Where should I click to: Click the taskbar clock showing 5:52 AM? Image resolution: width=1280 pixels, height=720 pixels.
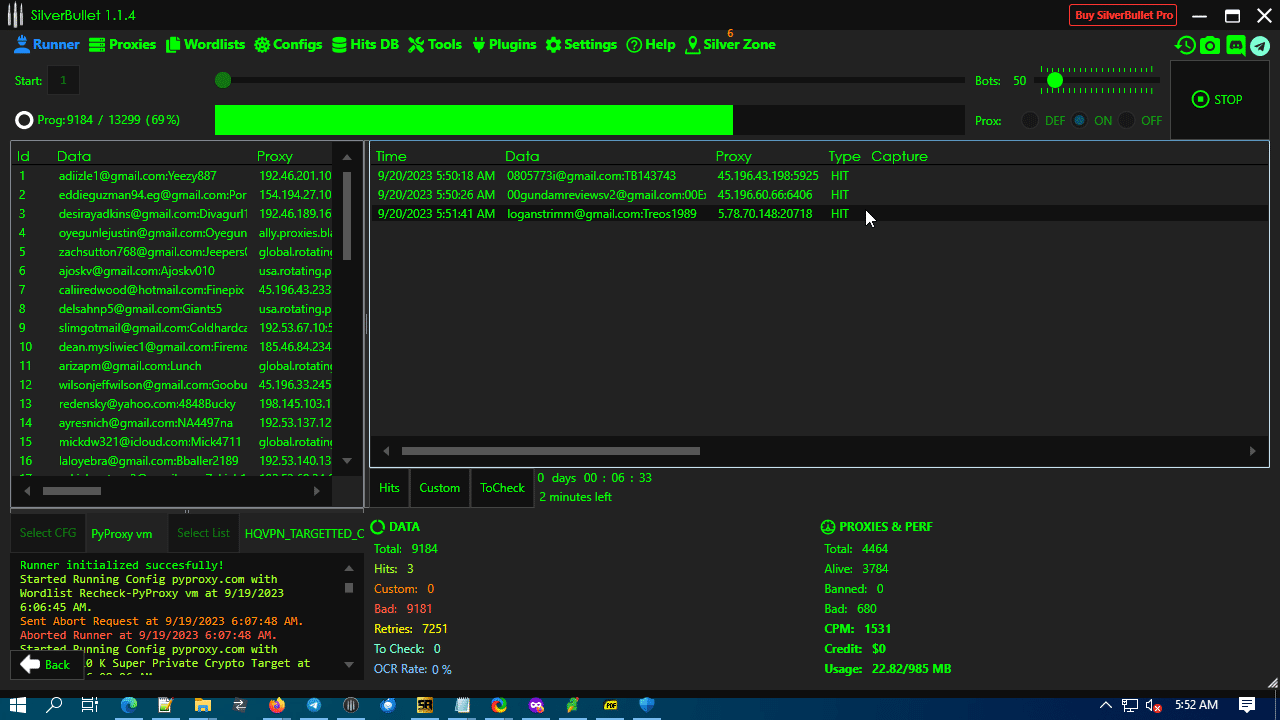(1196, 705)
